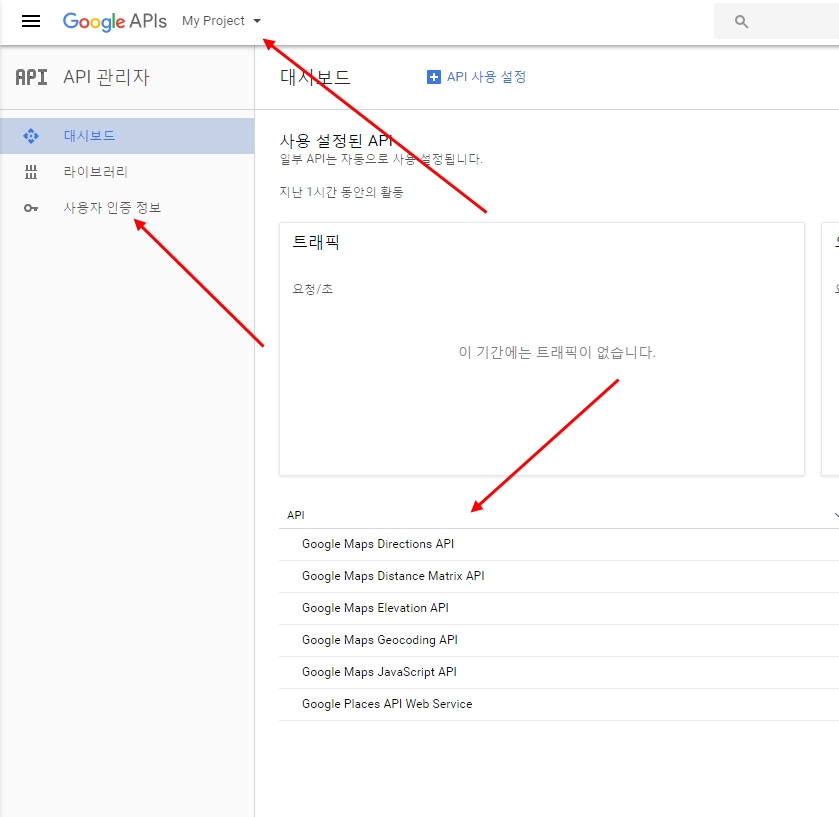Image resolution: width=839 pixels, height=817 pixels.
Task: Select the 사용자 인증 정보 menu label
Action: pyautogui.click(x=112, y=208)
